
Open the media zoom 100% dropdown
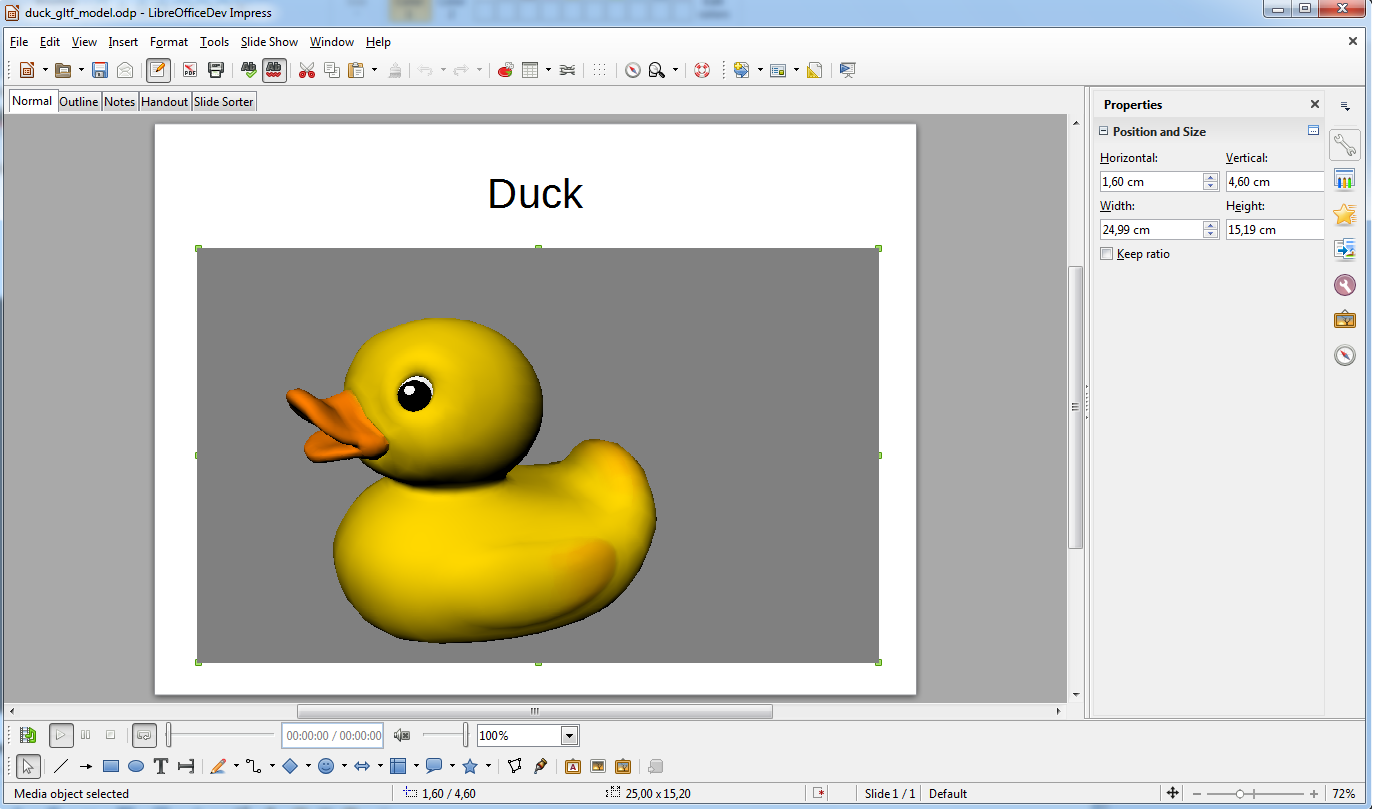pos(569,736)
